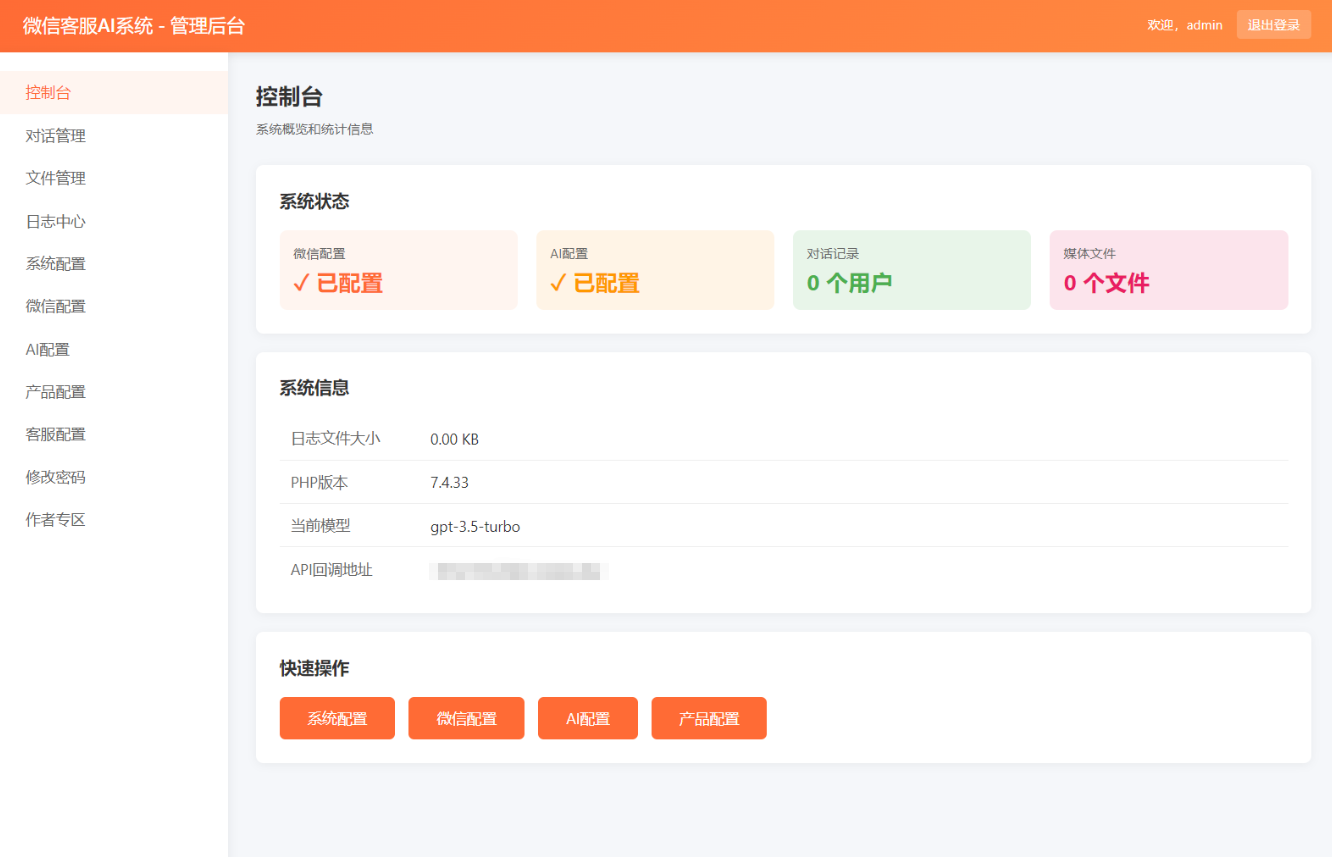Screen dimensions: 1332x857
Task: Open the 对话记录 status card
Action: click(911, 269)
